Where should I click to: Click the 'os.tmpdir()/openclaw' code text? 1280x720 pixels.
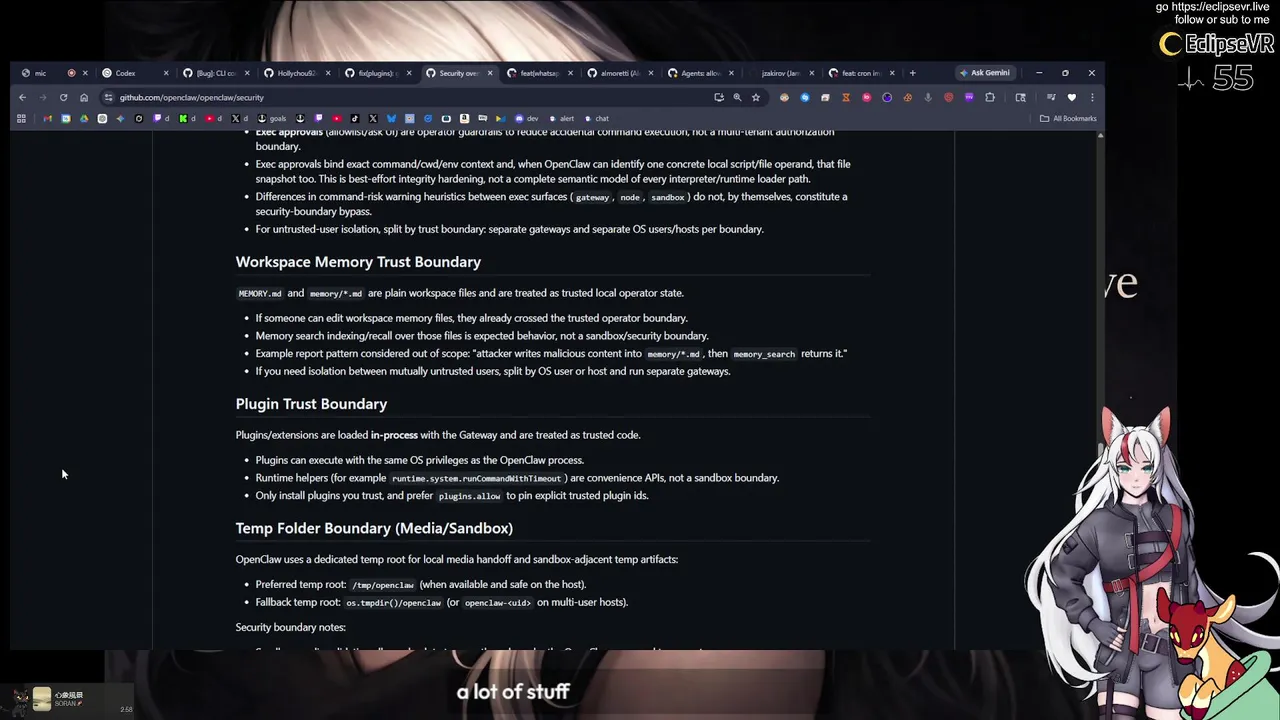[393, 603]
